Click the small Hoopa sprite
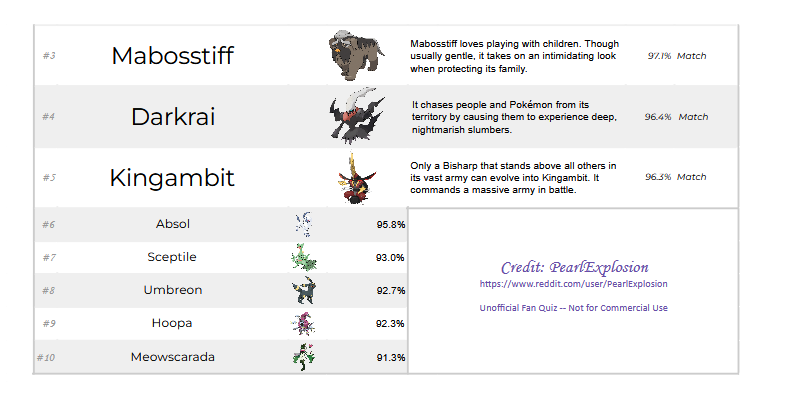 tap(303, 324)
